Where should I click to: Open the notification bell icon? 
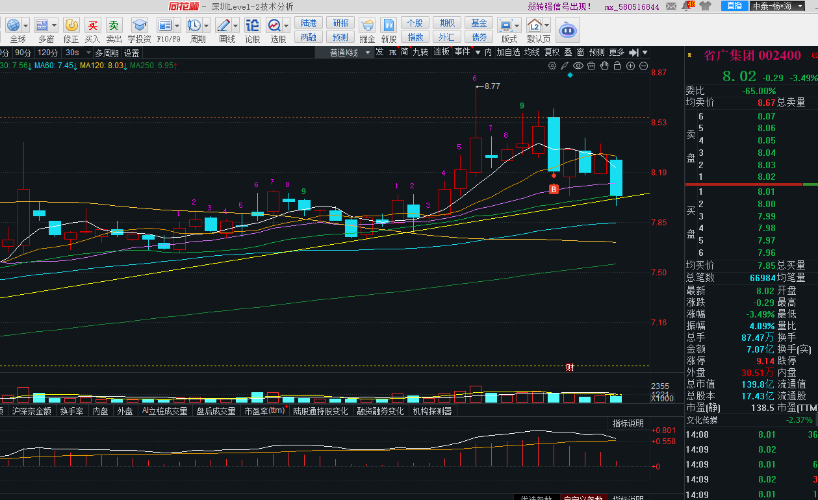(x=688, y=6)
